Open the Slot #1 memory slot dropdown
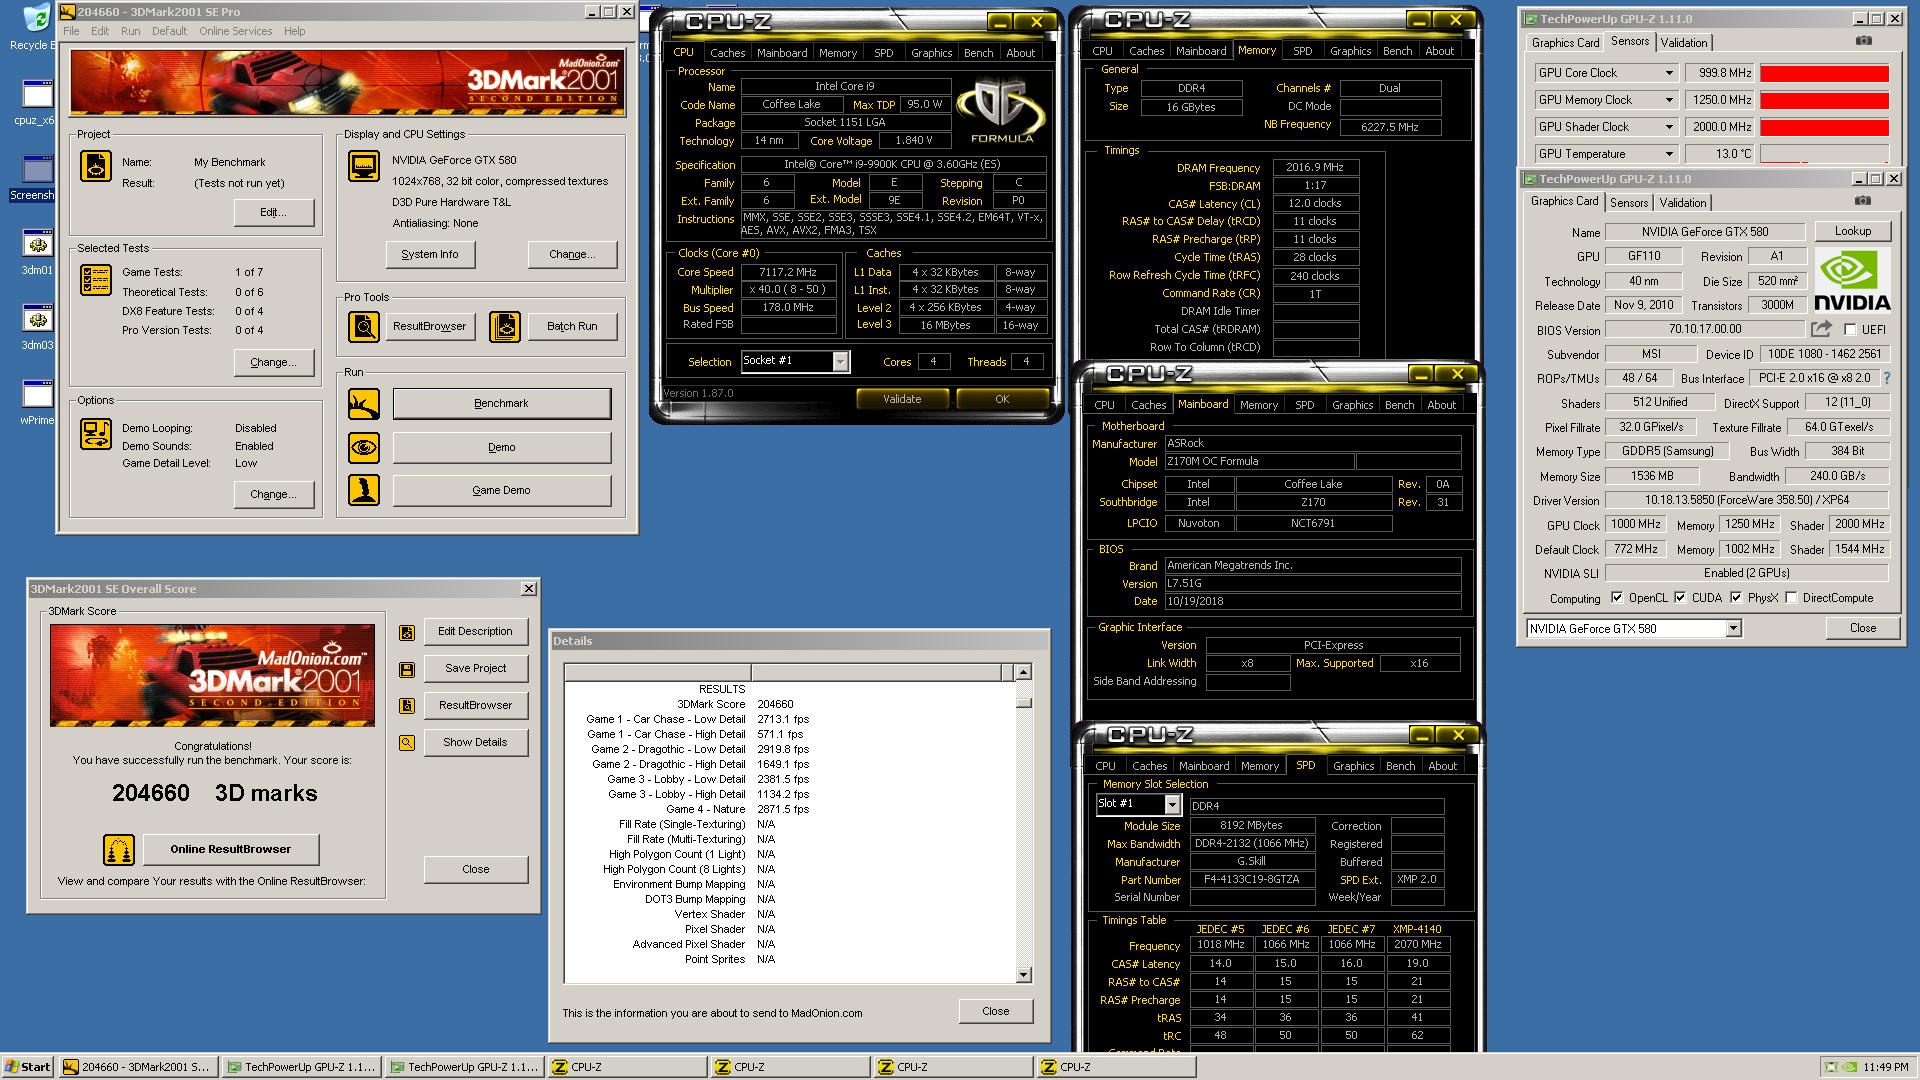Viewport: 1920px width, 1080px height. (x=1172, y=804)
